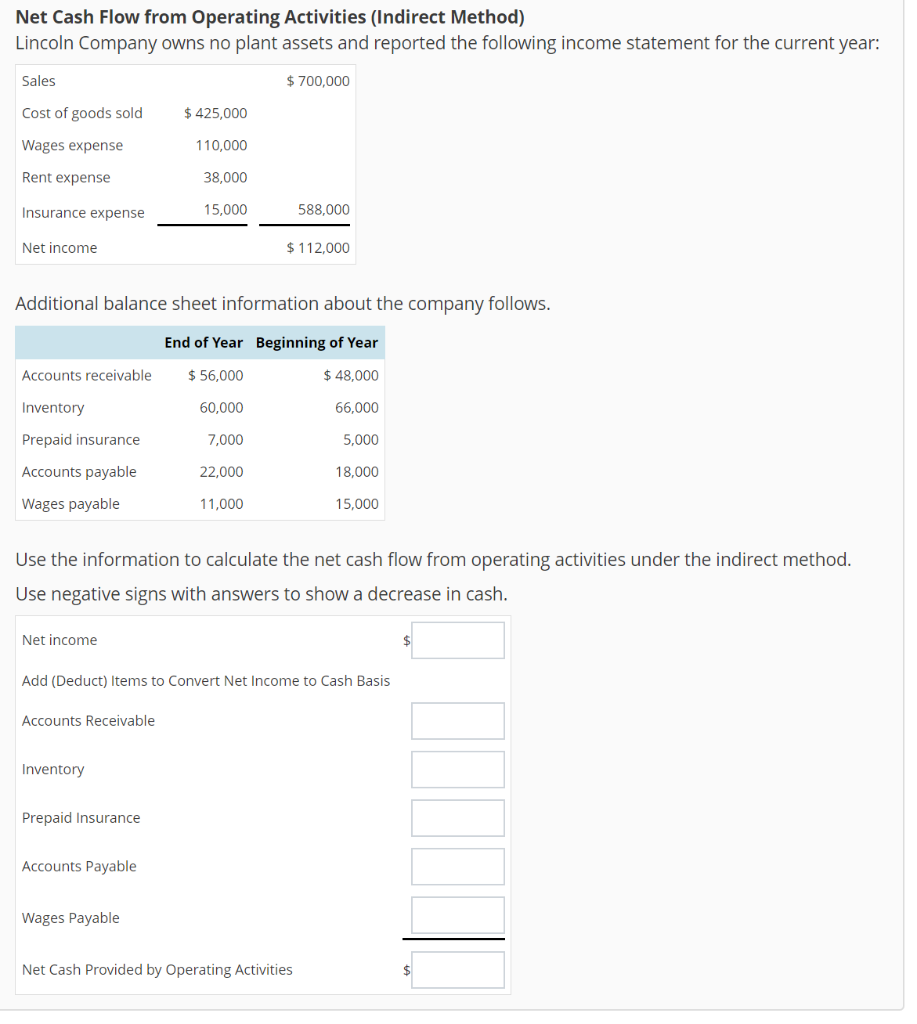The image size is (917, 1024).
Task: Select the Accounts Receivable answer box
Action: (457, 720)
